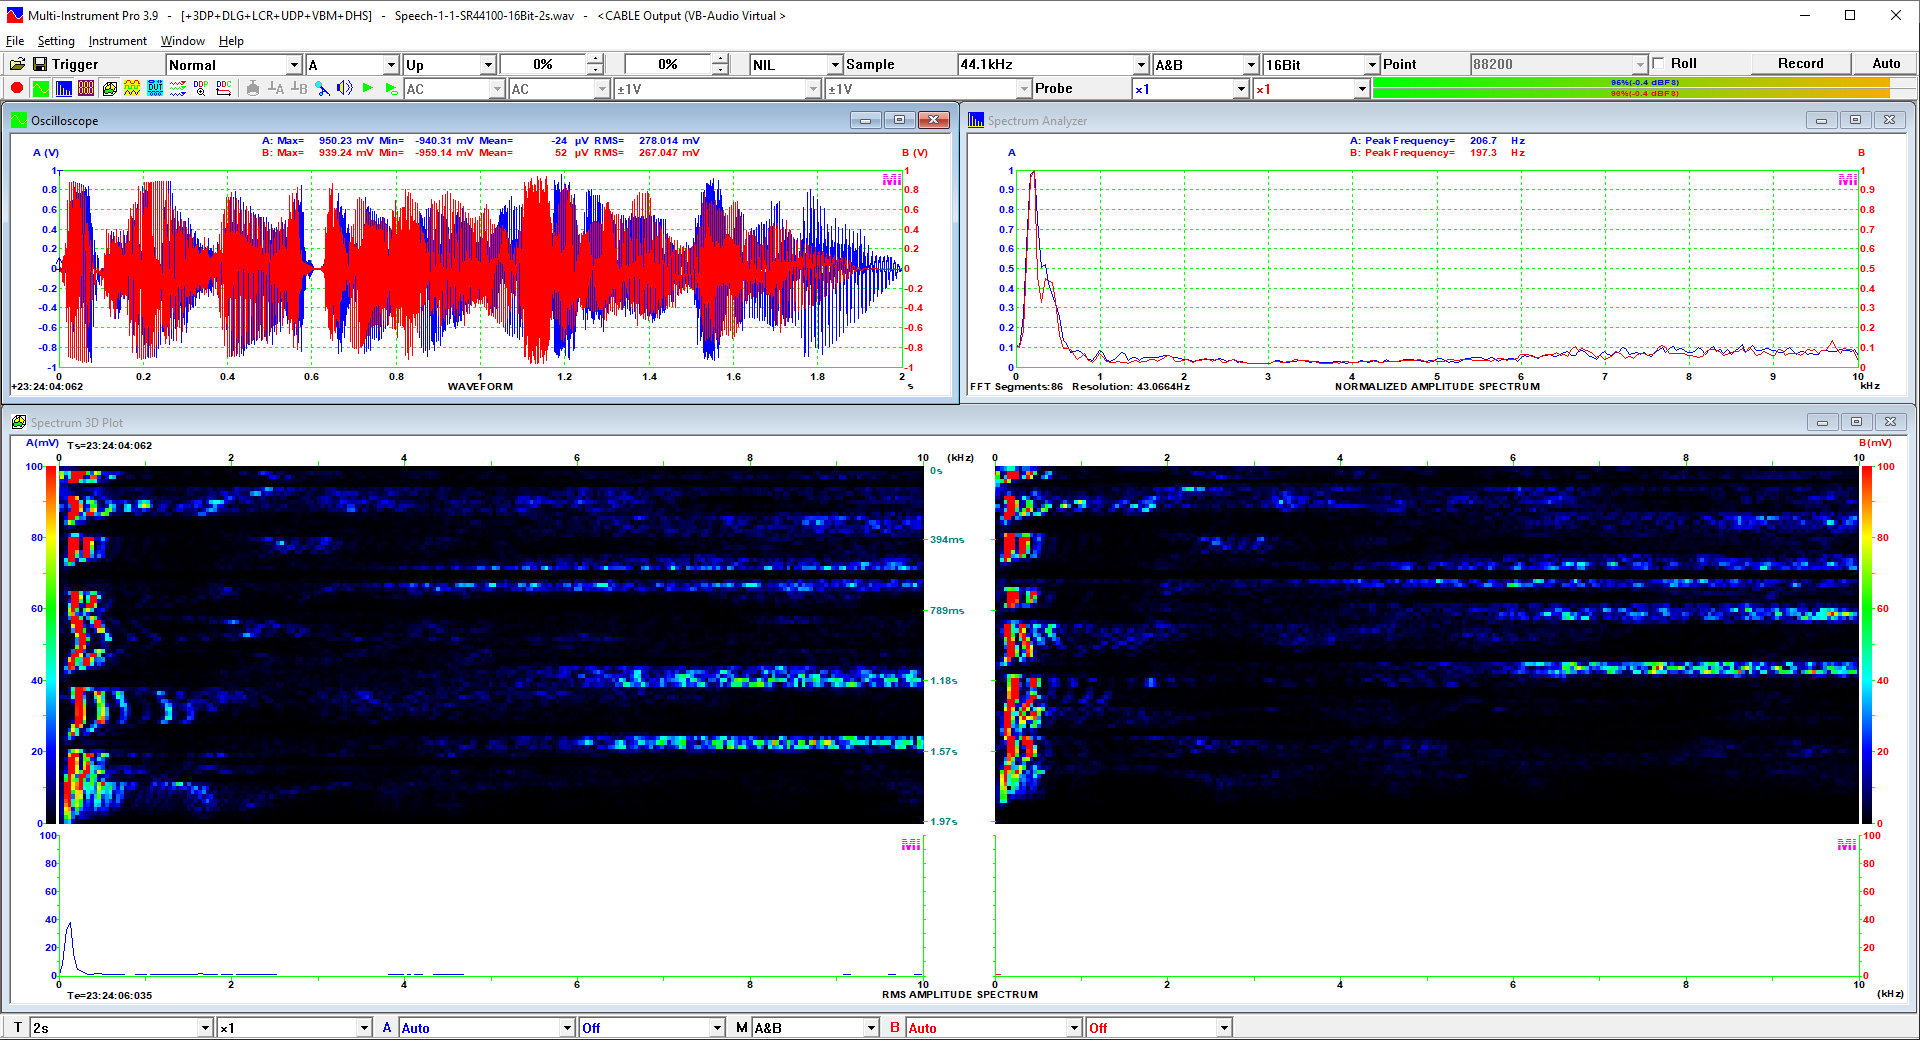Open the NIL dropdown
Screen dimensions: 1920x1040
tap(796, 65)
